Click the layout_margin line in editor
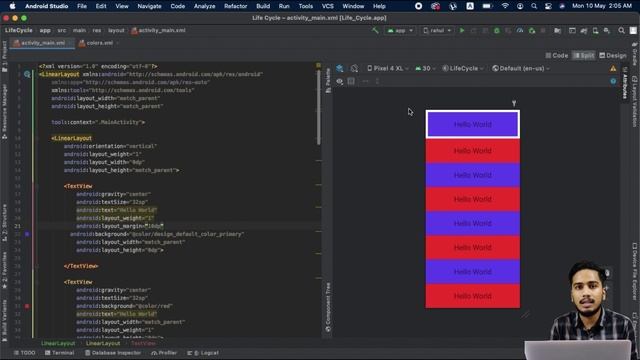This screenshot has width=640, height=360. tap(120, 226)
